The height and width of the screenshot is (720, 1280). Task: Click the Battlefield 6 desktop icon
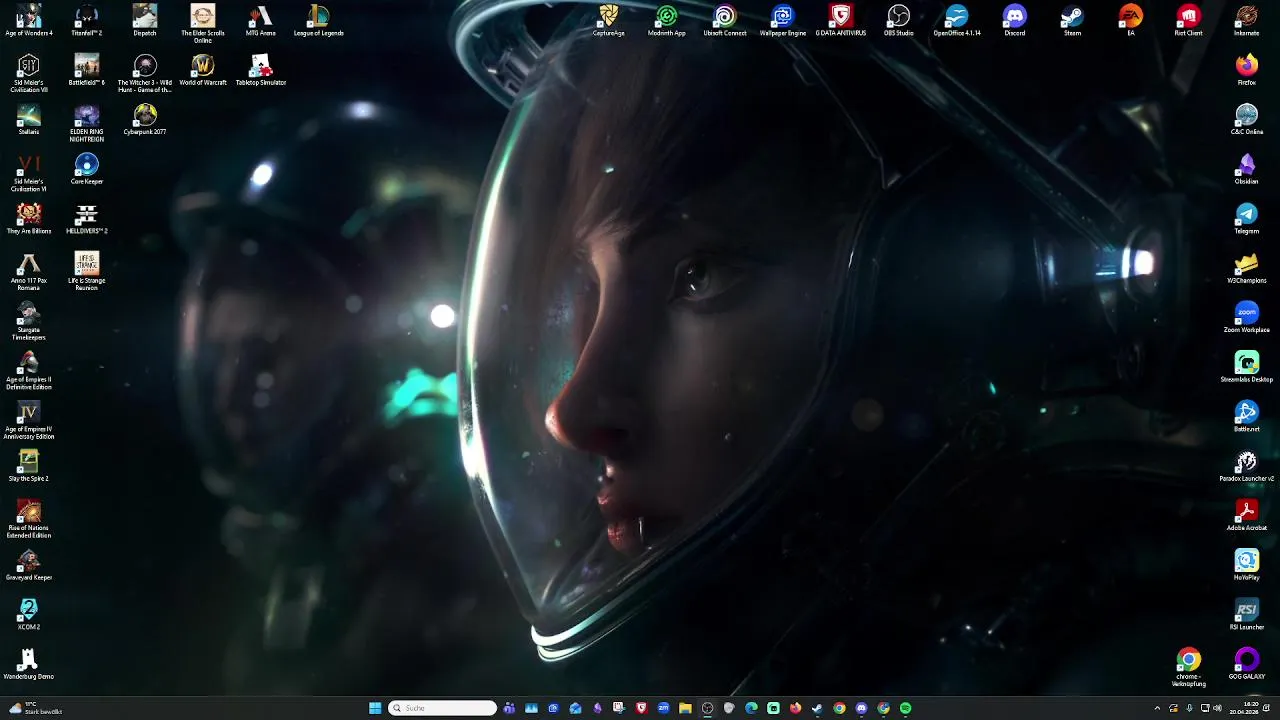point(87,70)
